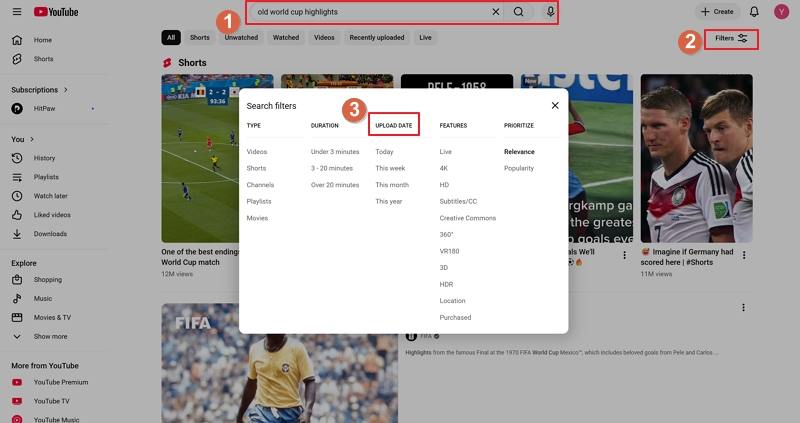The height and width of the screenshot is (423, 800).
Task: Choose duration Under 3 minutes
Action: 335,152
